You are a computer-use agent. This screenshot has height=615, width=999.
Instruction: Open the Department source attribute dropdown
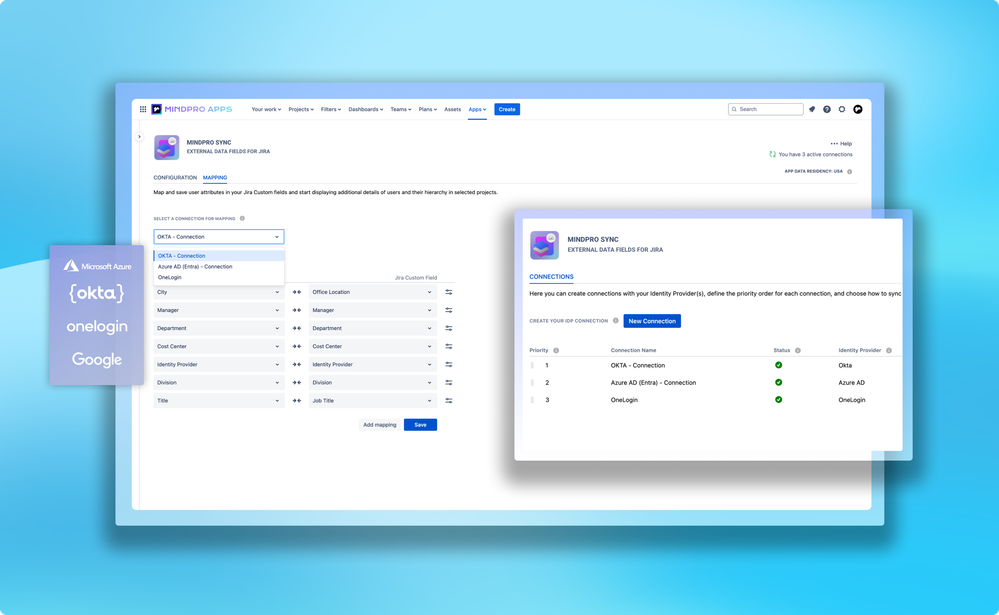219,328
